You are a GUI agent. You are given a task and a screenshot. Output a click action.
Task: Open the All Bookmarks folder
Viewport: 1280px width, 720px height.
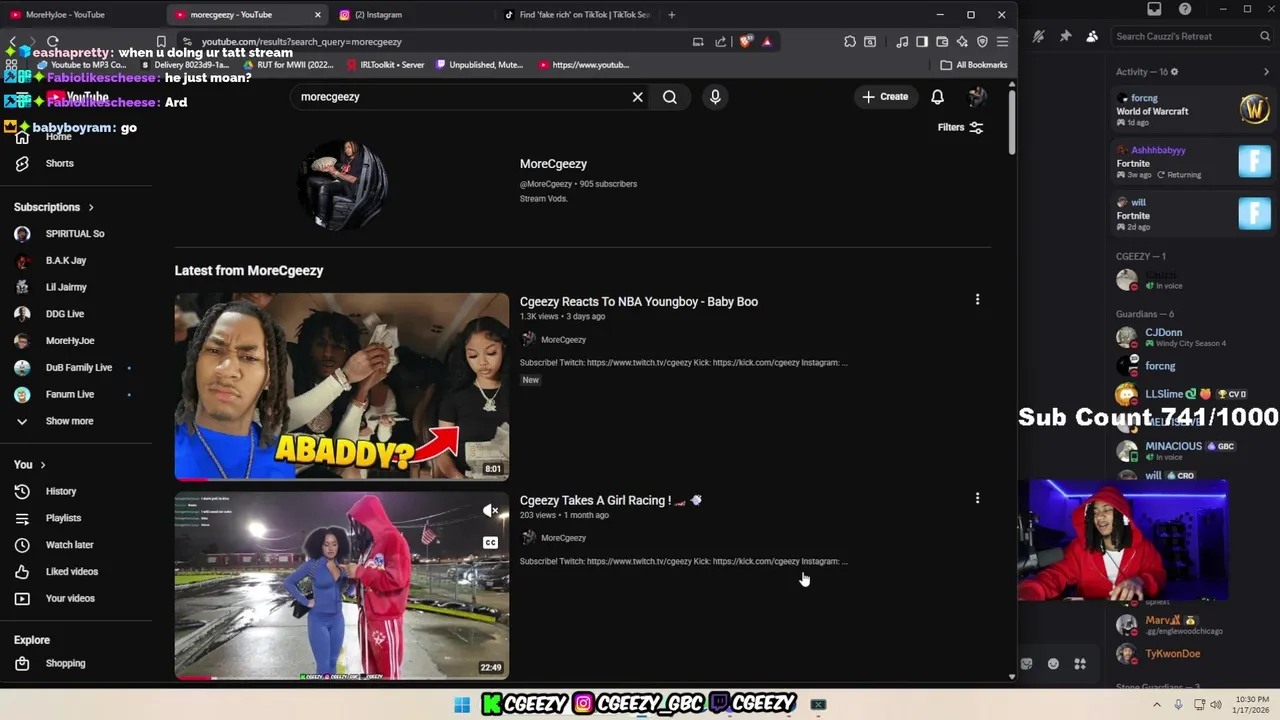coord(974,65)
